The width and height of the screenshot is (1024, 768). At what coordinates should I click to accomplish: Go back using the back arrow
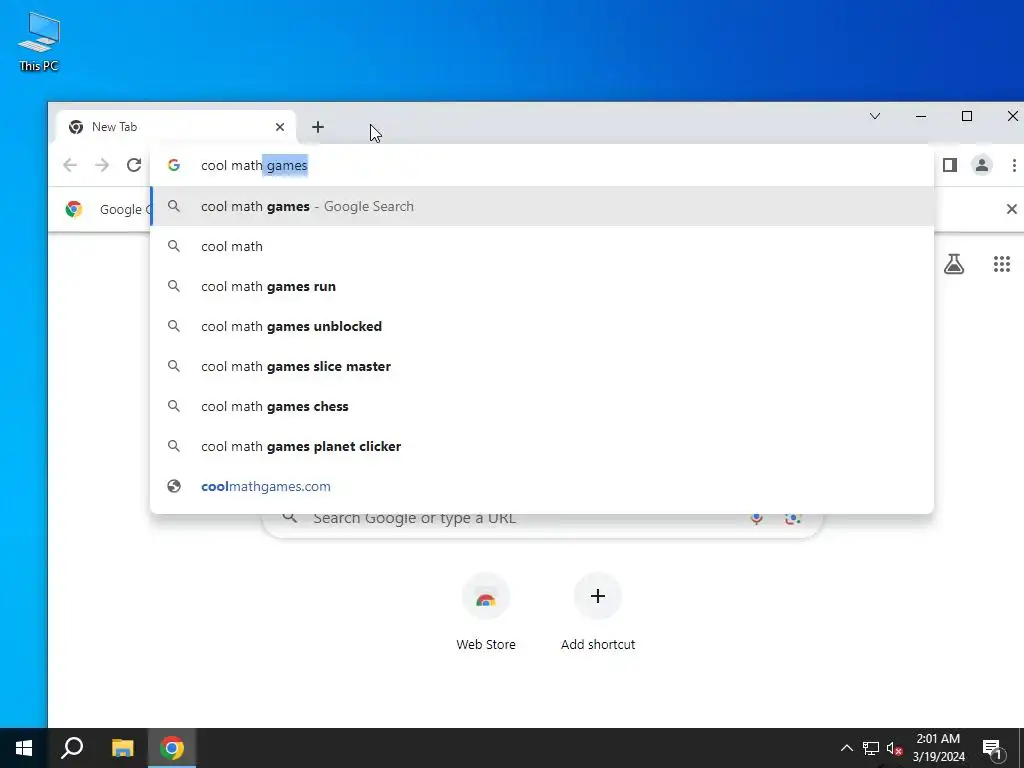tap(70, 165)
